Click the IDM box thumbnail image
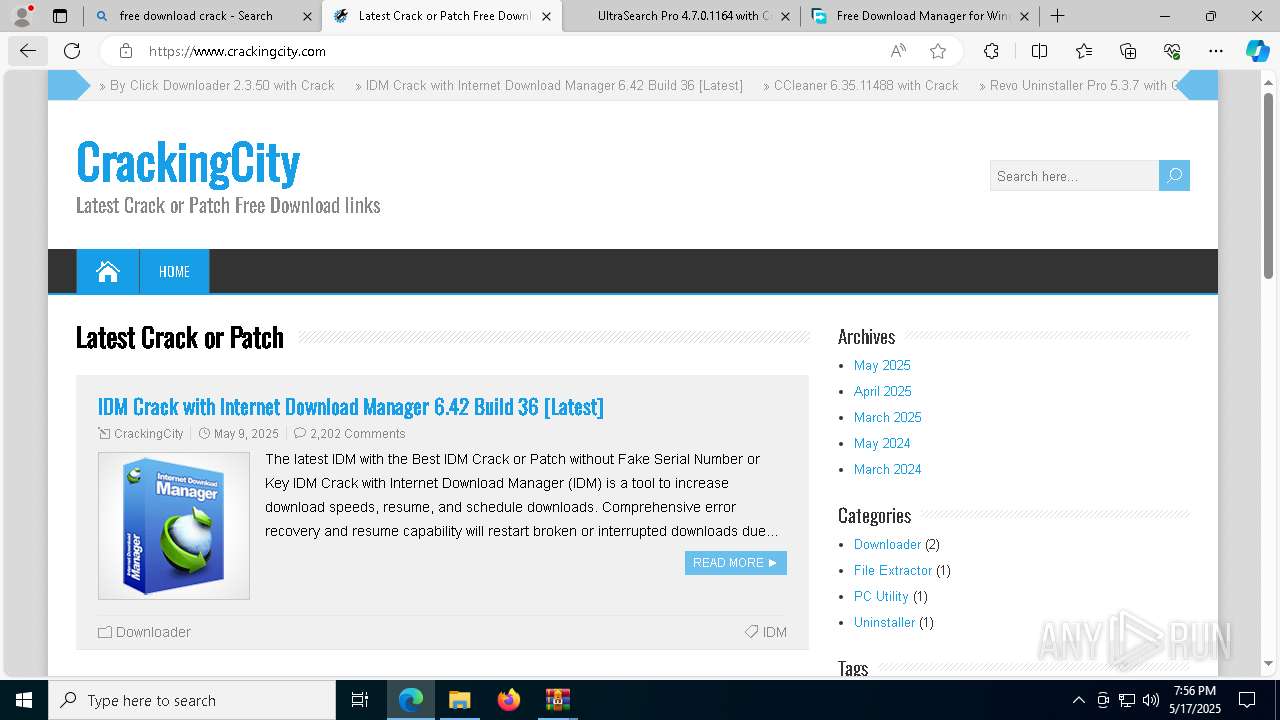1280x720 pixels. 174,526
